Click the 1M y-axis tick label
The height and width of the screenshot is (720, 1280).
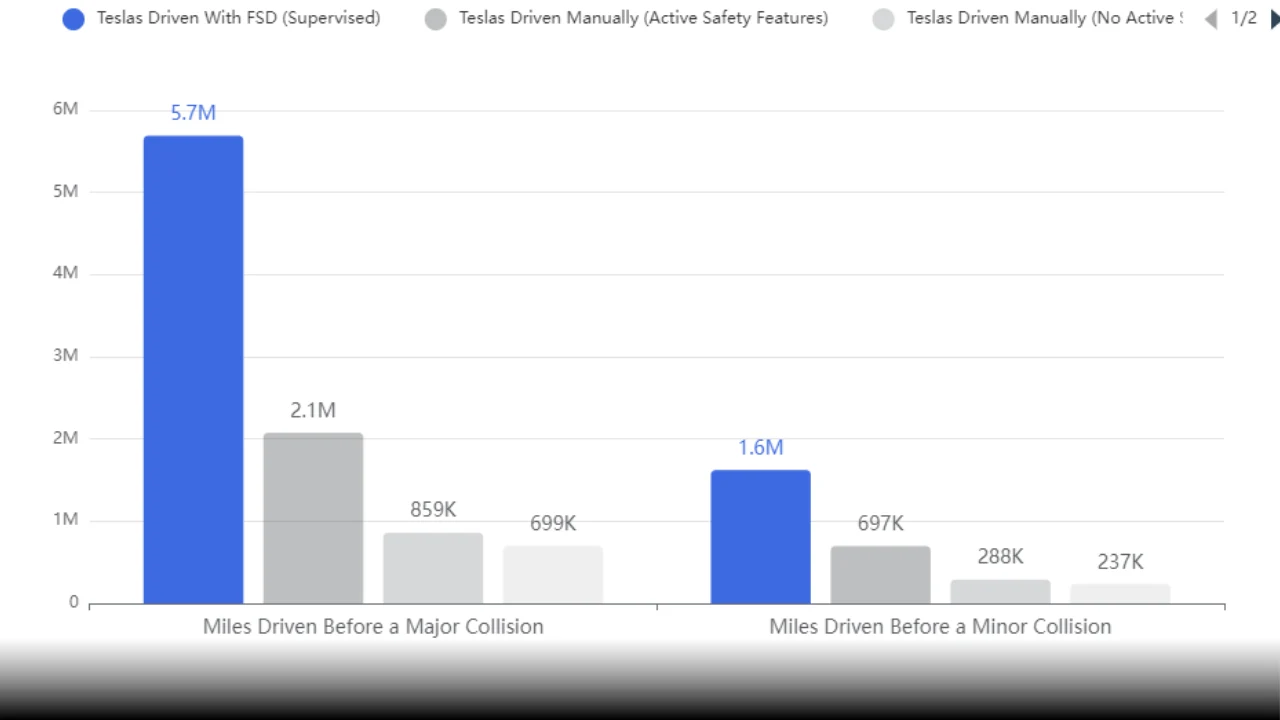pyautogui.click(x=65, y=520)
